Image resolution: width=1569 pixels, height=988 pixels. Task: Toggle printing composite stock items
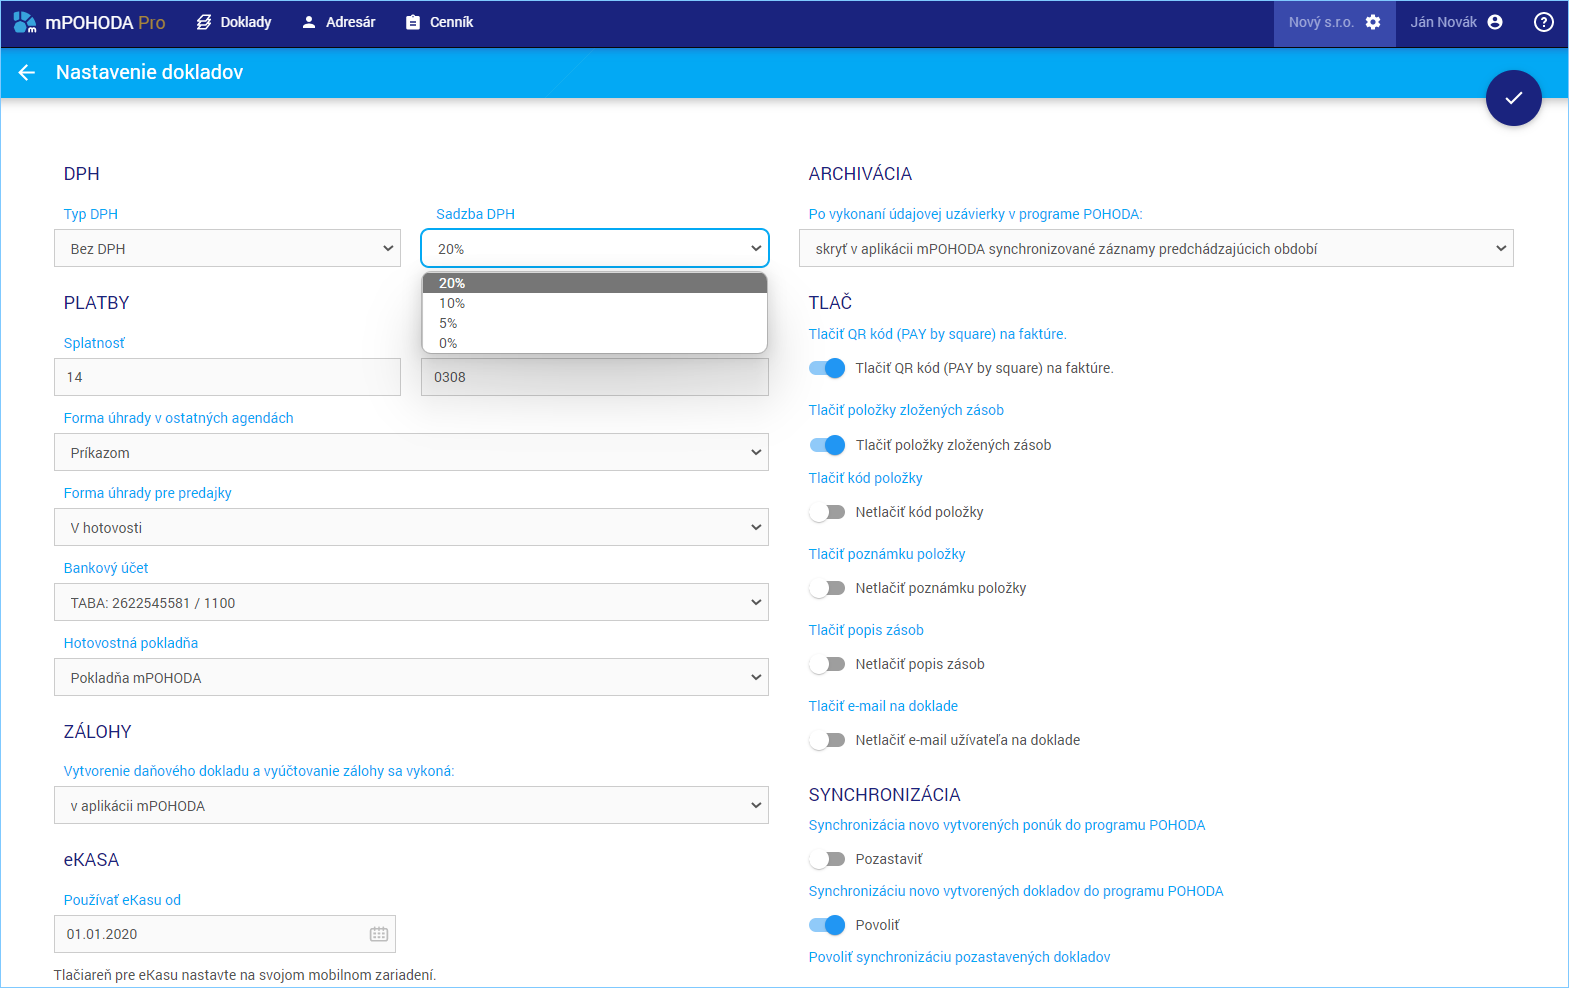click(827, 445)
